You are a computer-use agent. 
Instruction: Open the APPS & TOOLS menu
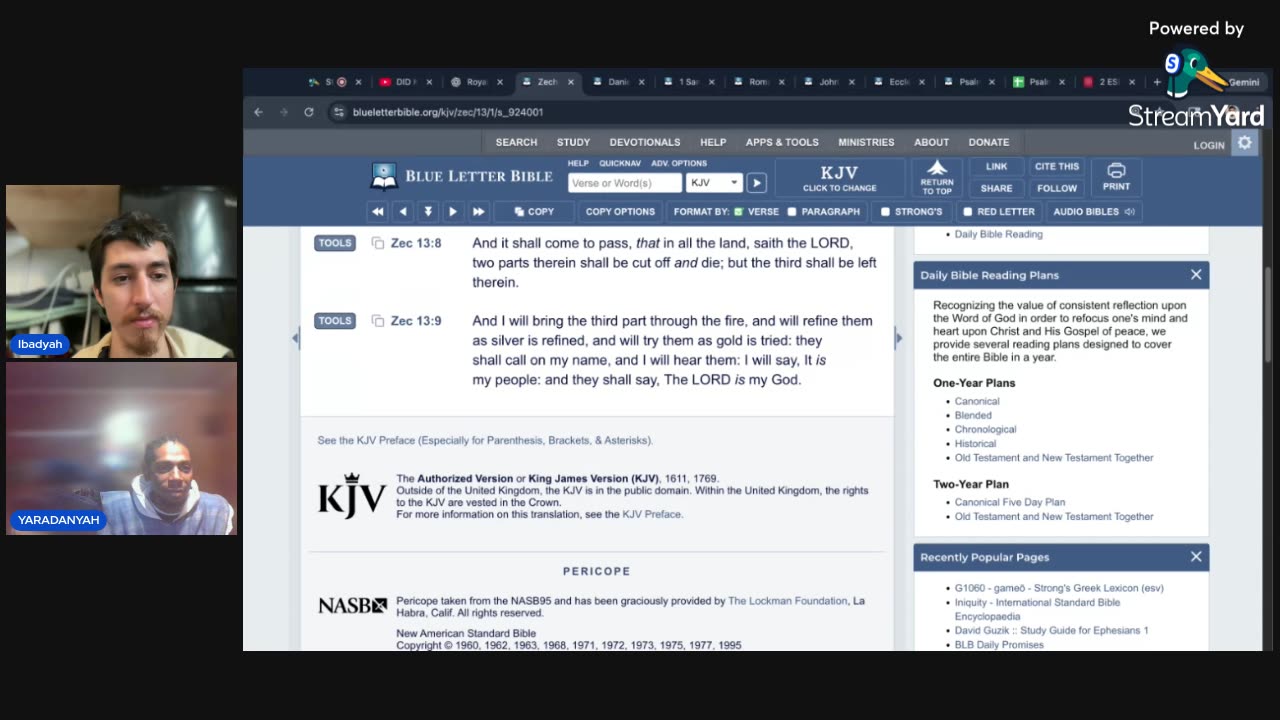coord(782,142)
